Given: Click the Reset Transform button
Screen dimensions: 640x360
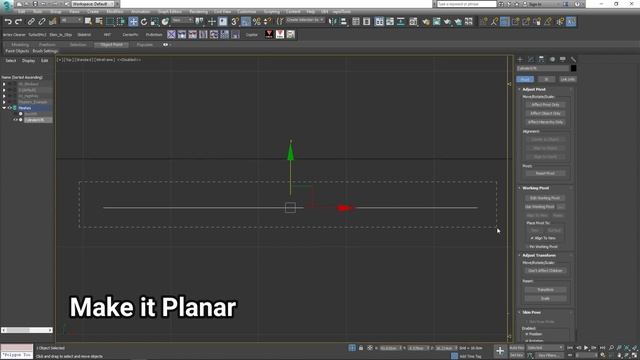Looking at the screenshot, I should (x=545, y=290).
